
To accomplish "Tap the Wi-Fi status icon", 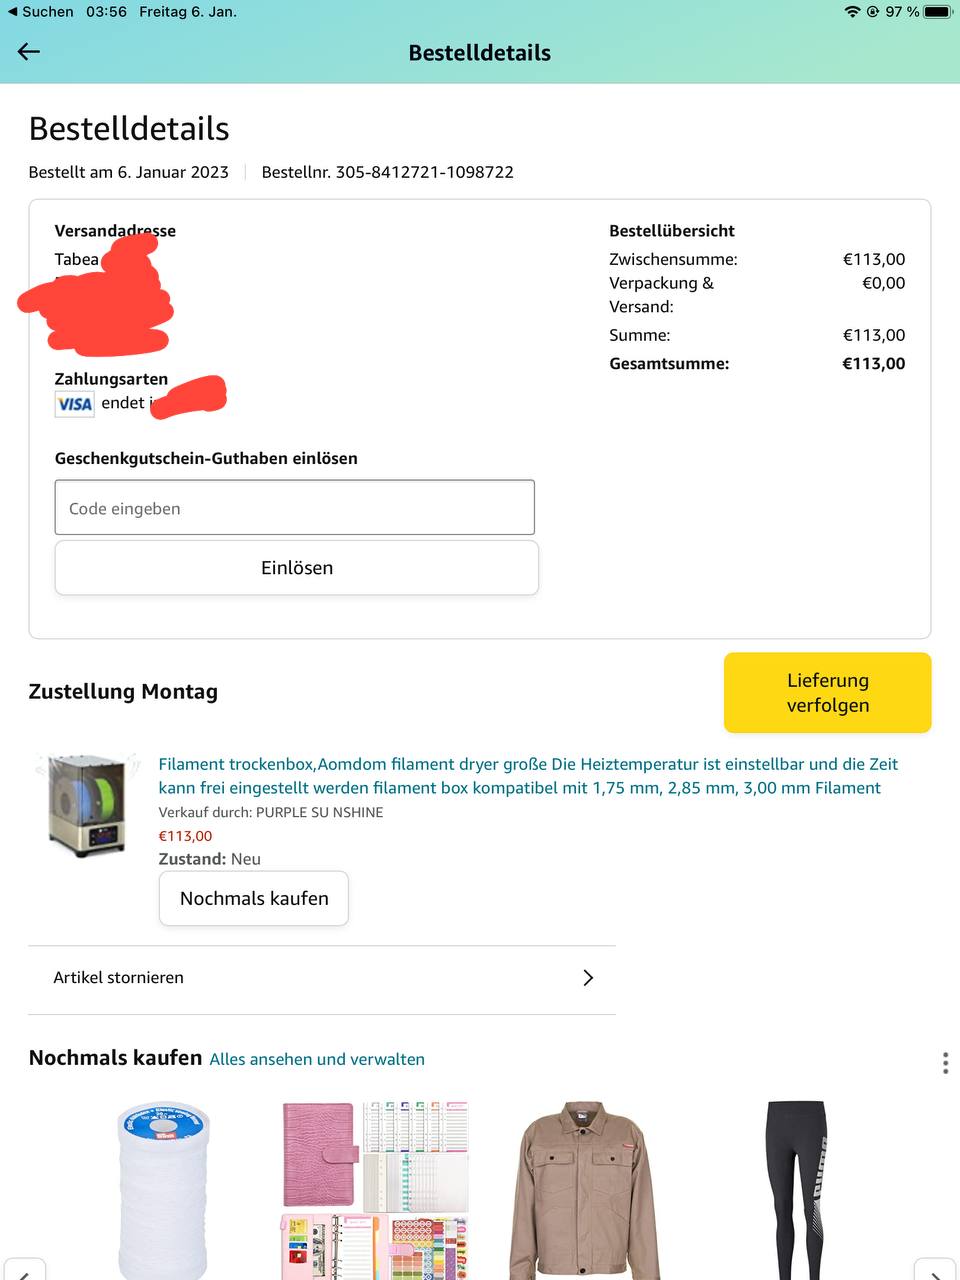I will point(852,12).
